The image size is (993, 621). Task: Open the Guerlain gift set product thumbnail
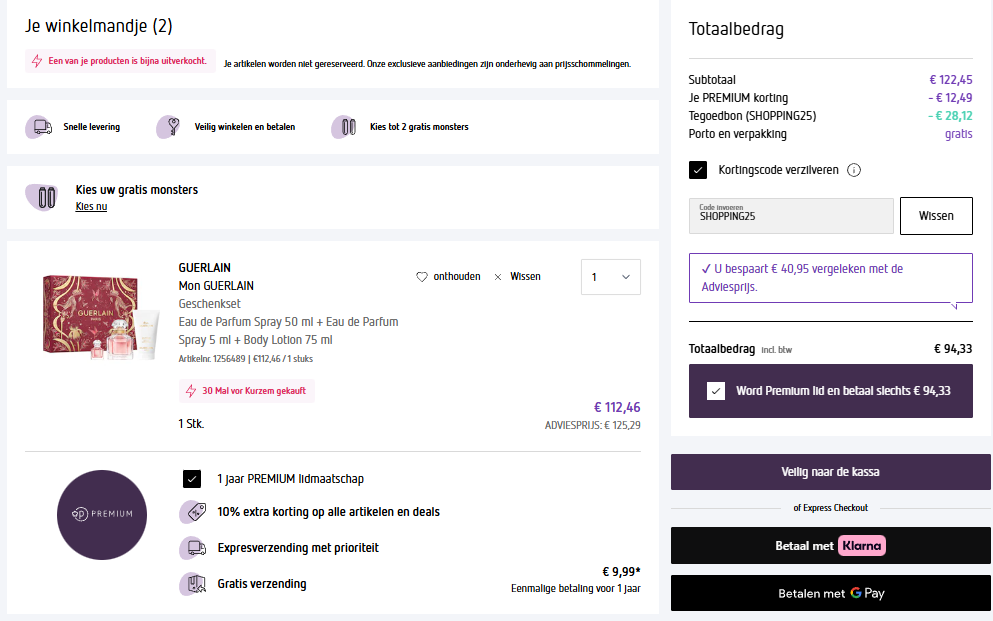tap(99, 318)
